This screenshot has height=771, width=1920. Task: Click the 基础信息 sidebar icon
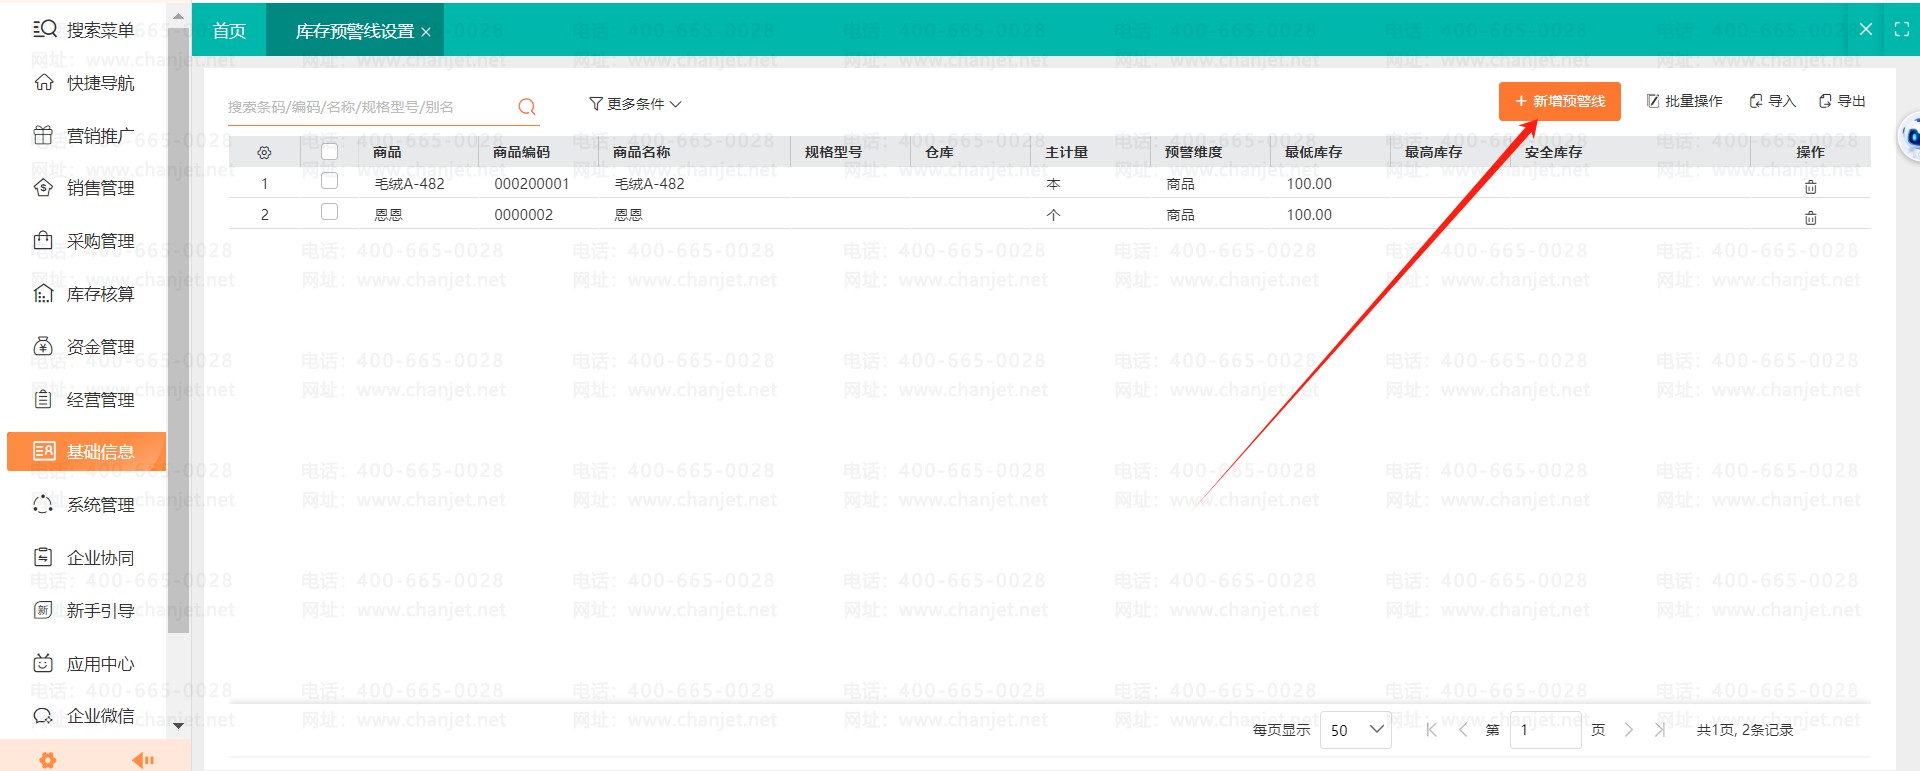tap(44, 452)
